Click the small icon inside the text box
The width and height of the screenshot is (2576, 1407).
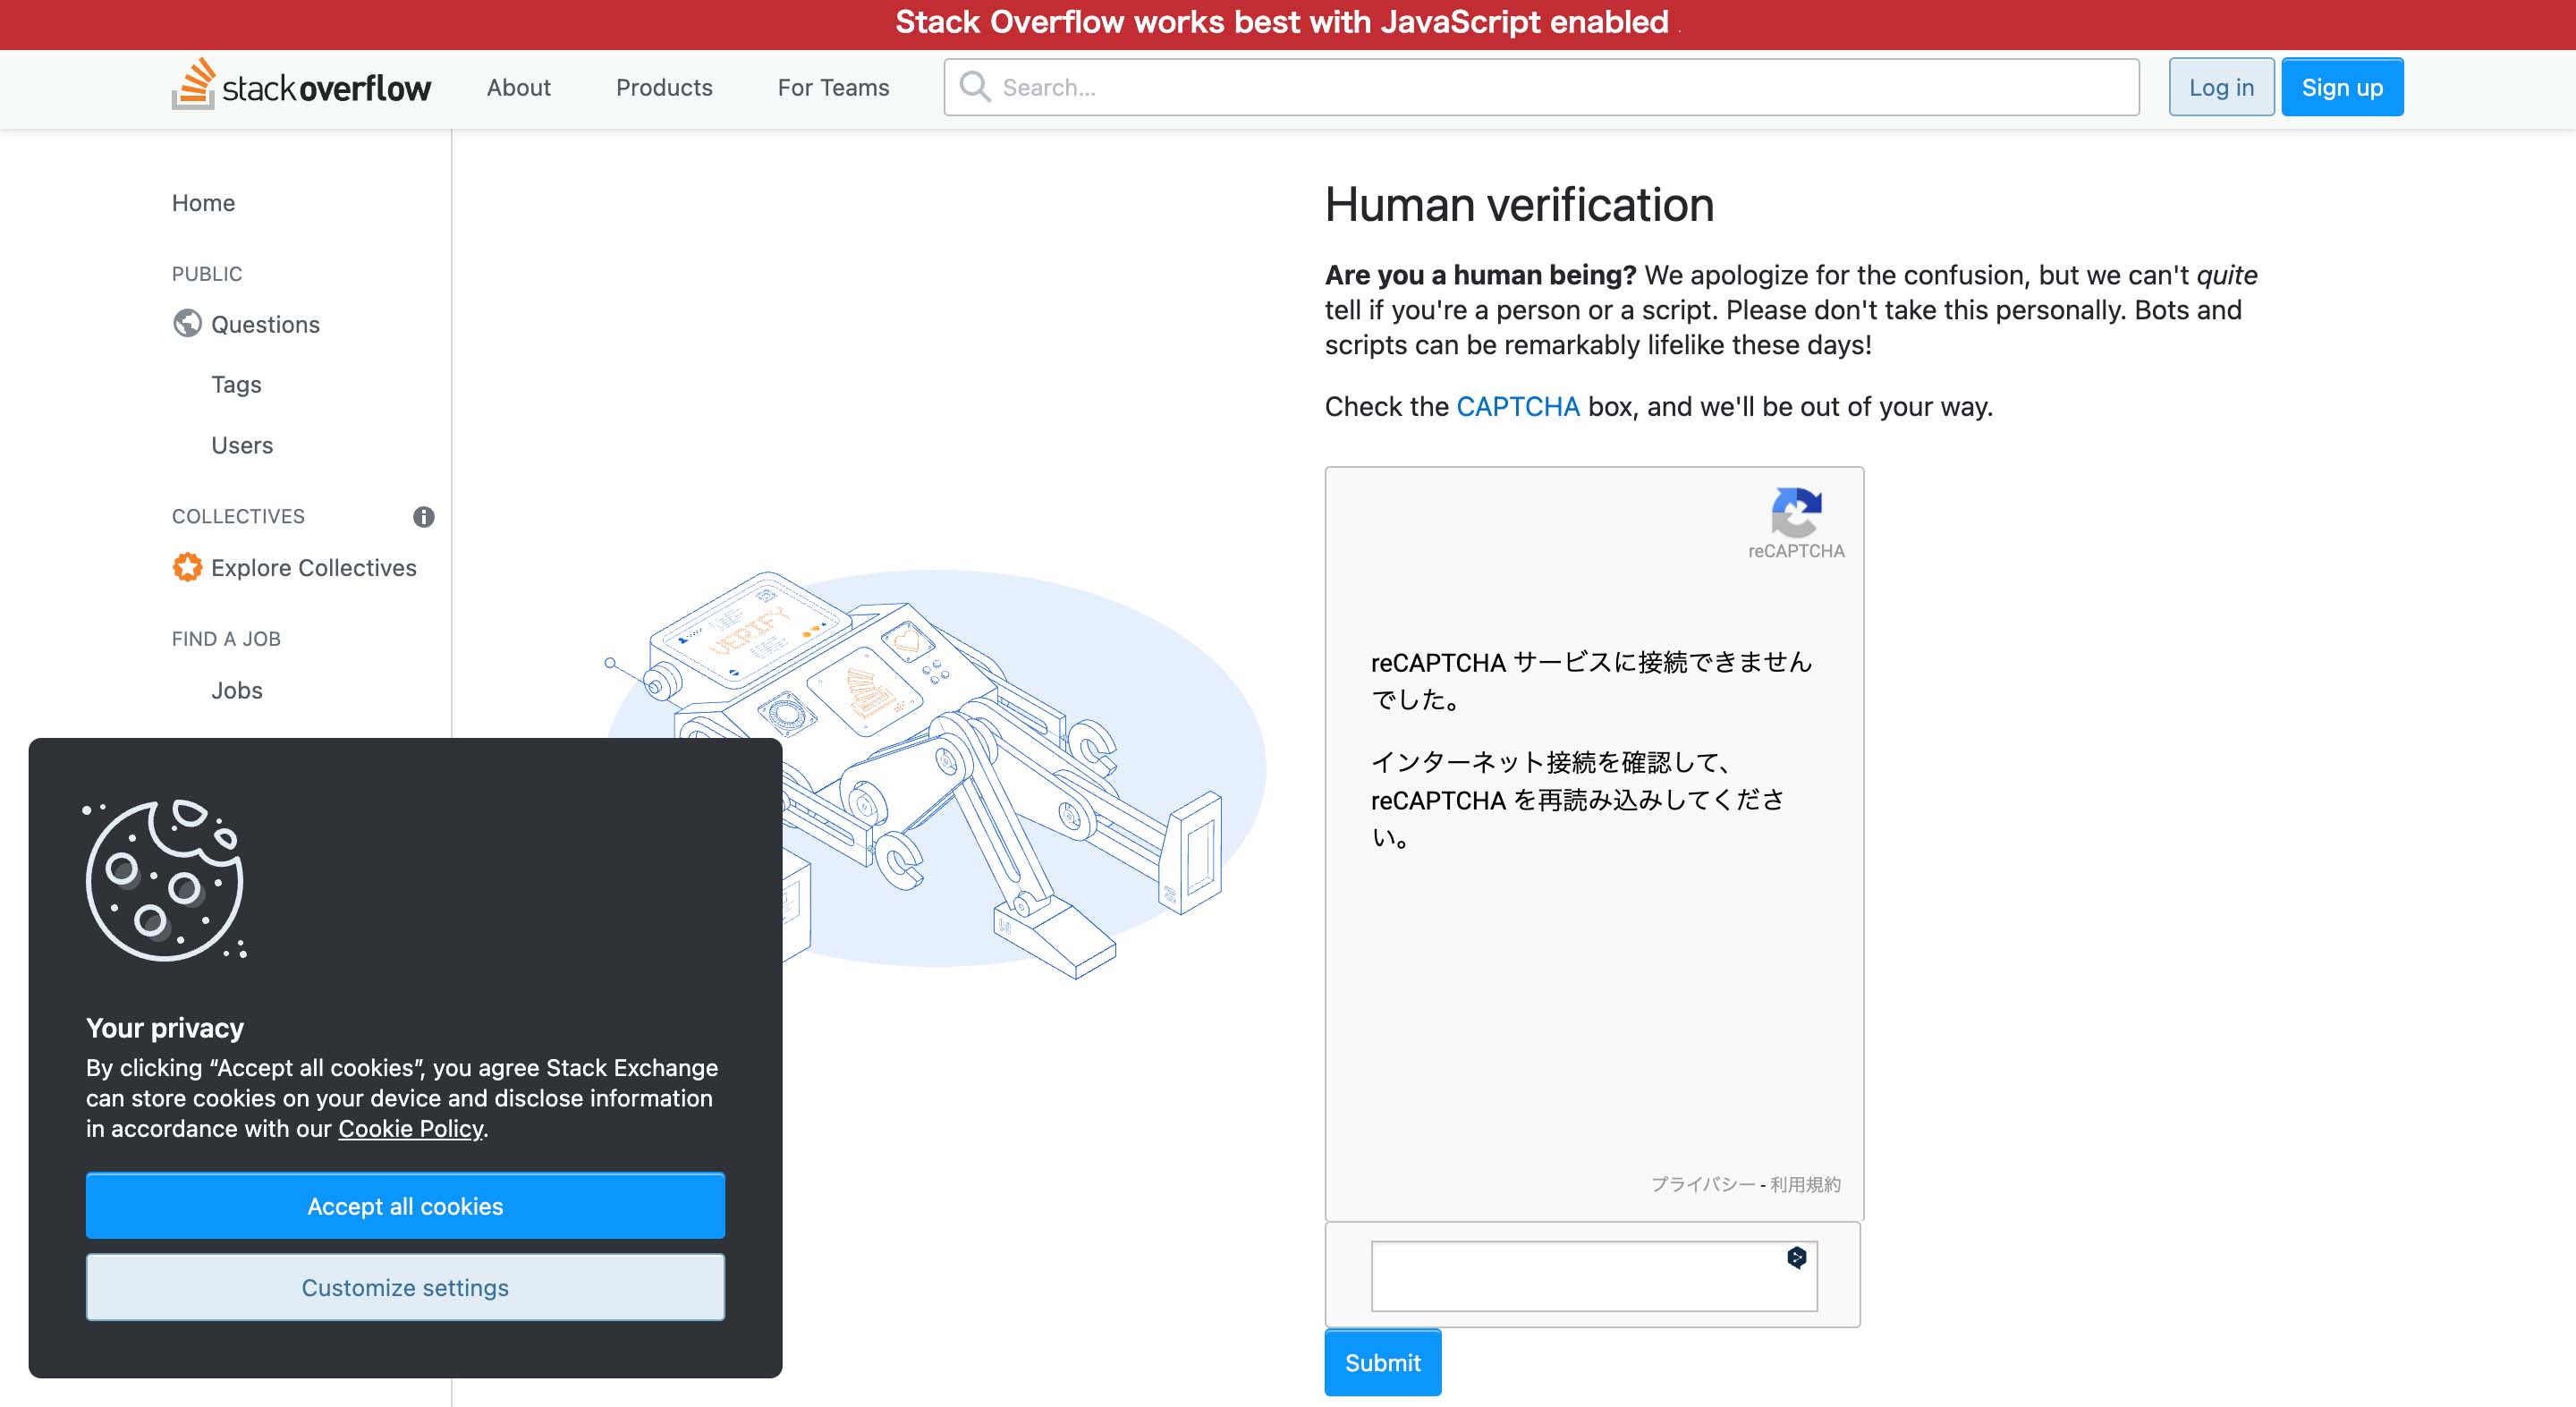(x=1797, y=1257)
